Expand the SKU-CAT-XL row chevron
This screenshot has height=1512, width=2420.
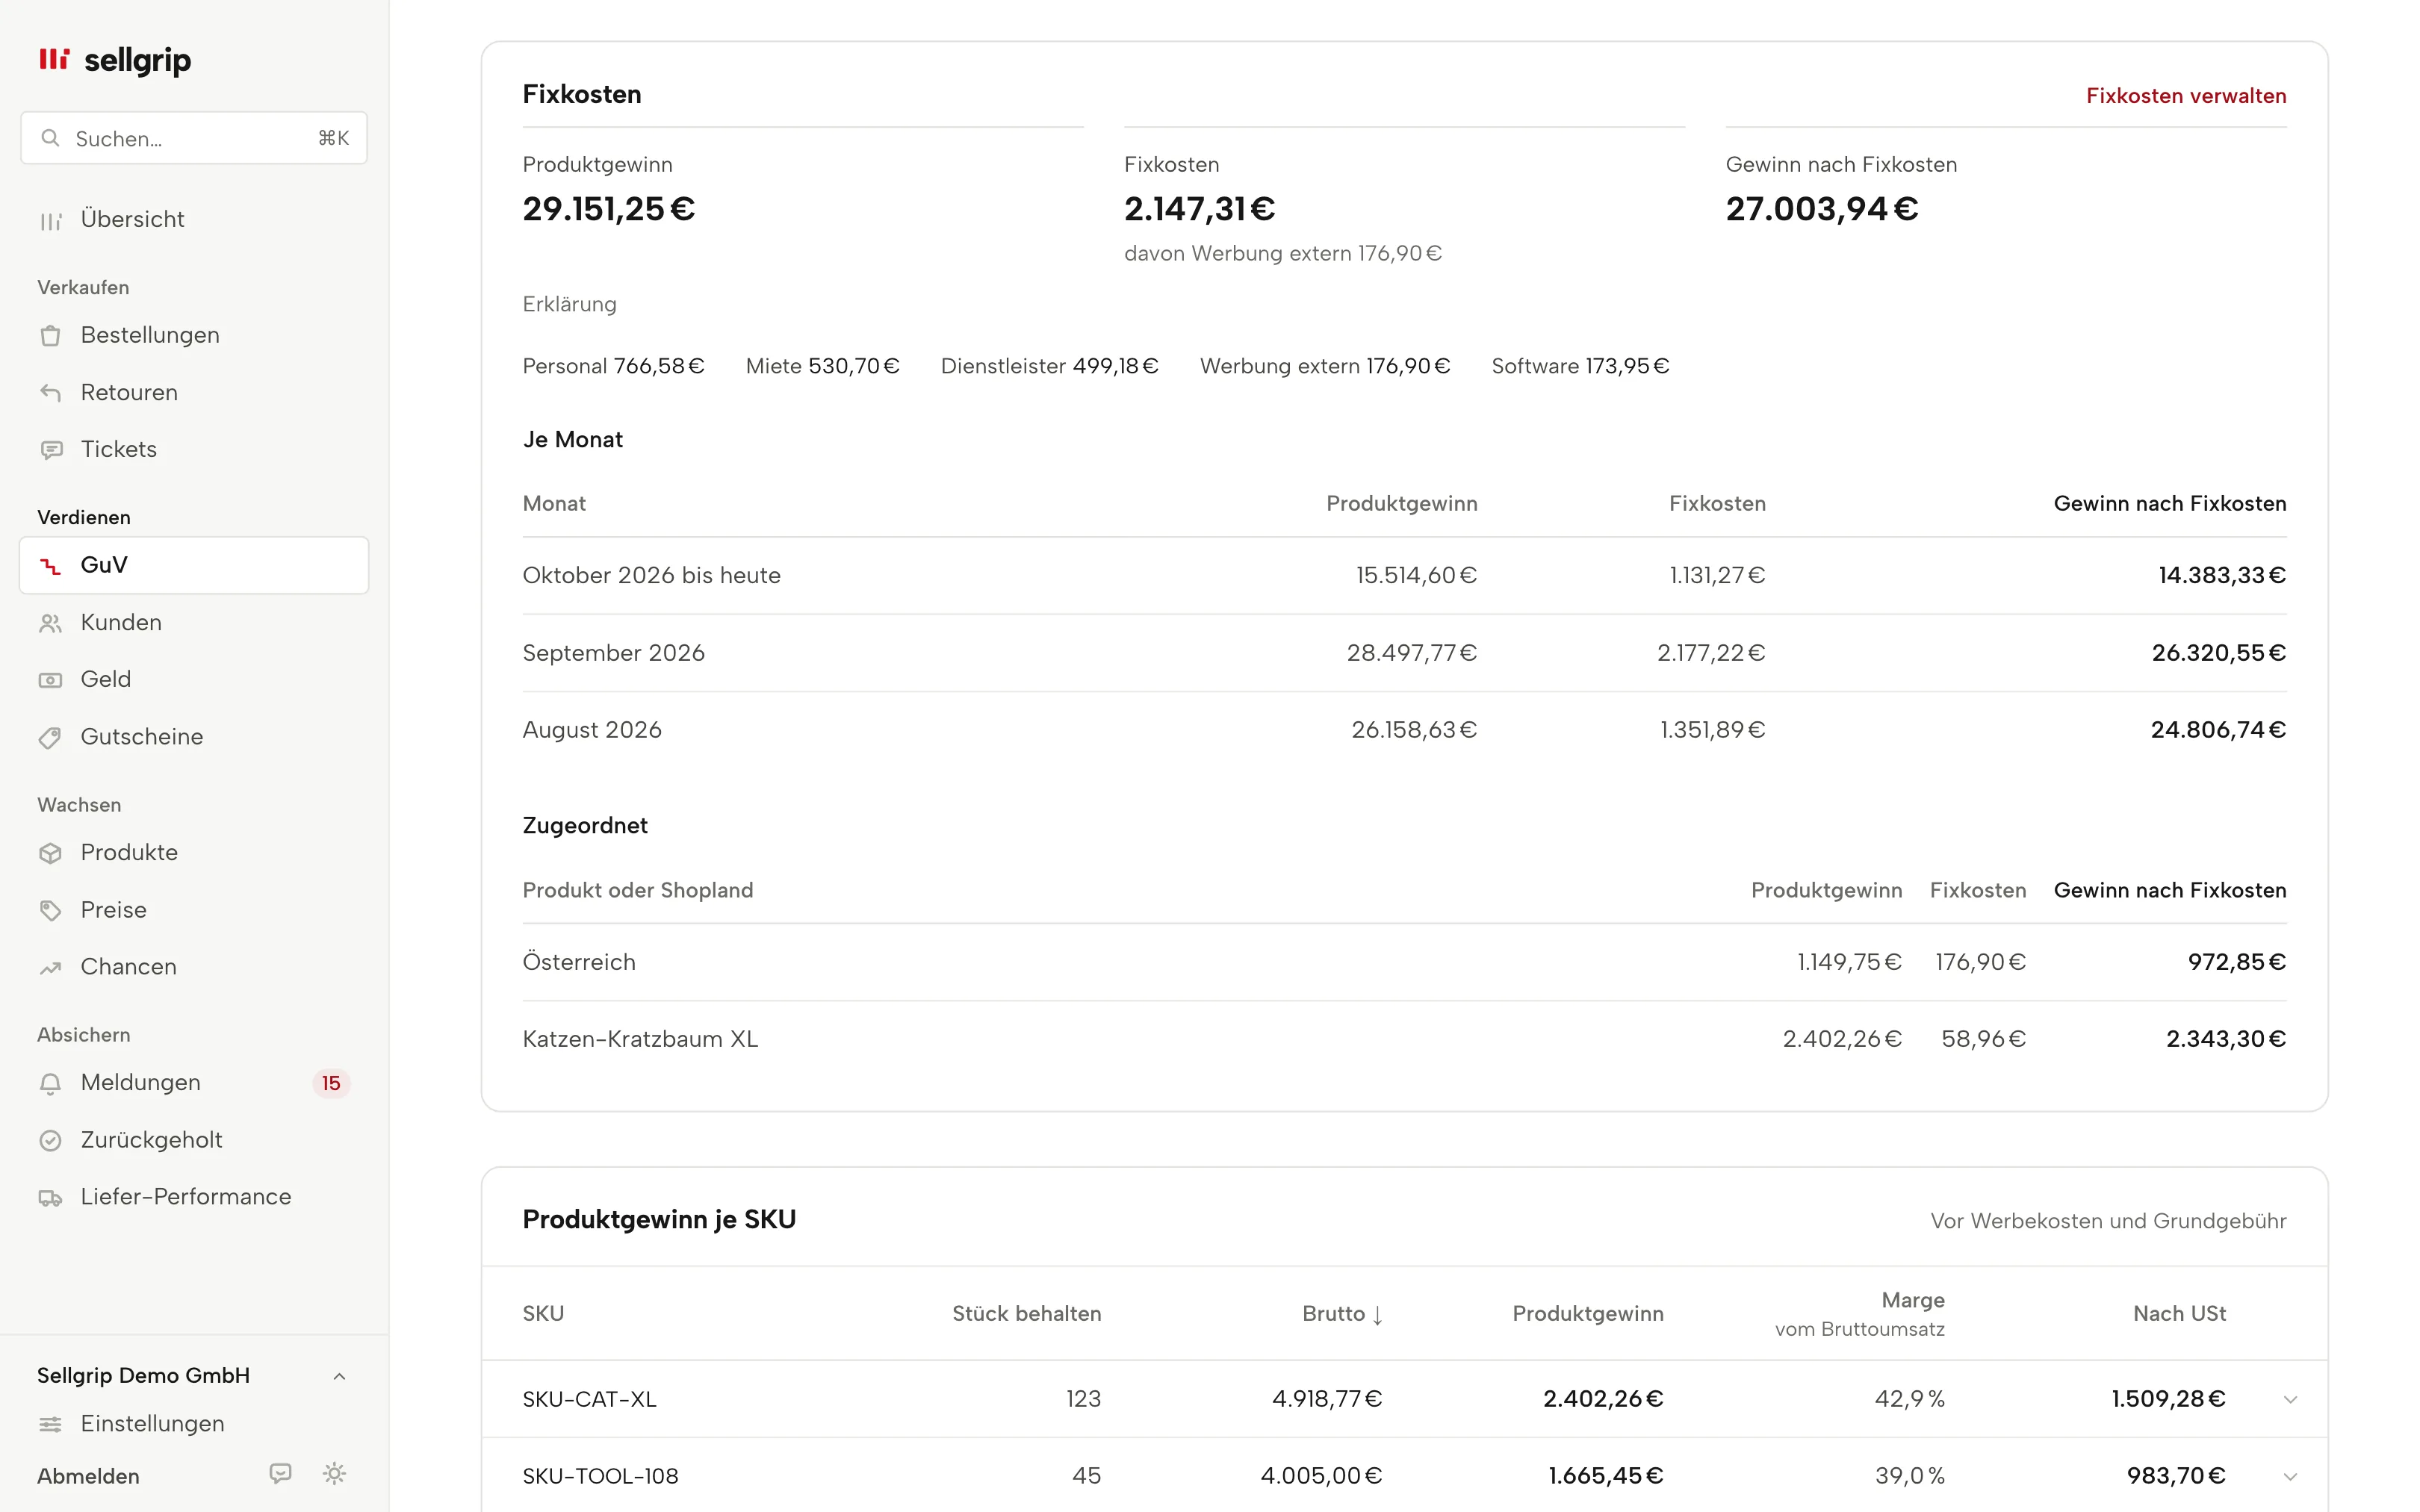click(2290, 1399)
